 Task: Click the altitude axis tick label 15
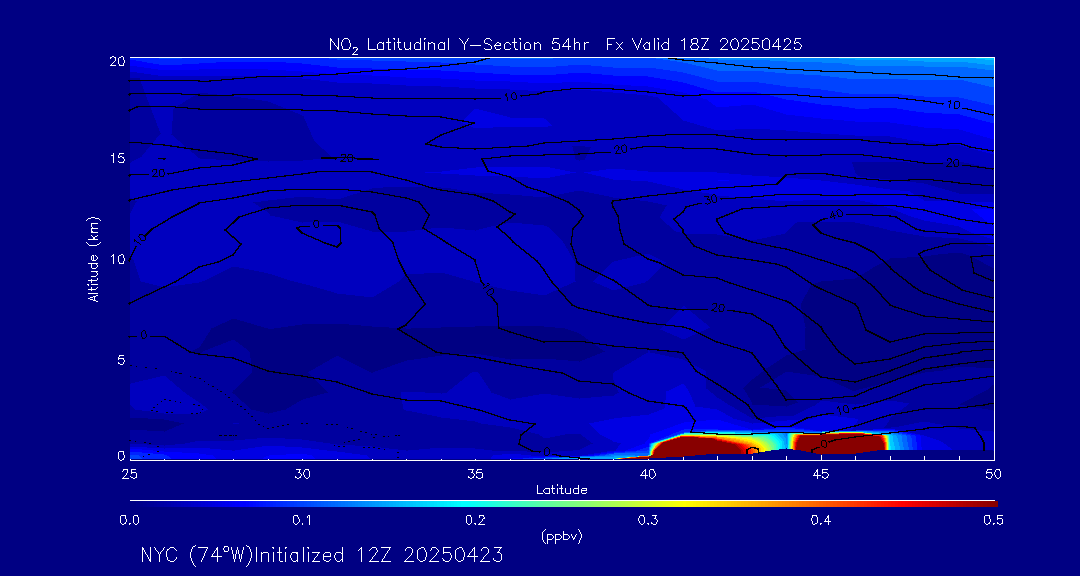(117, 158)
